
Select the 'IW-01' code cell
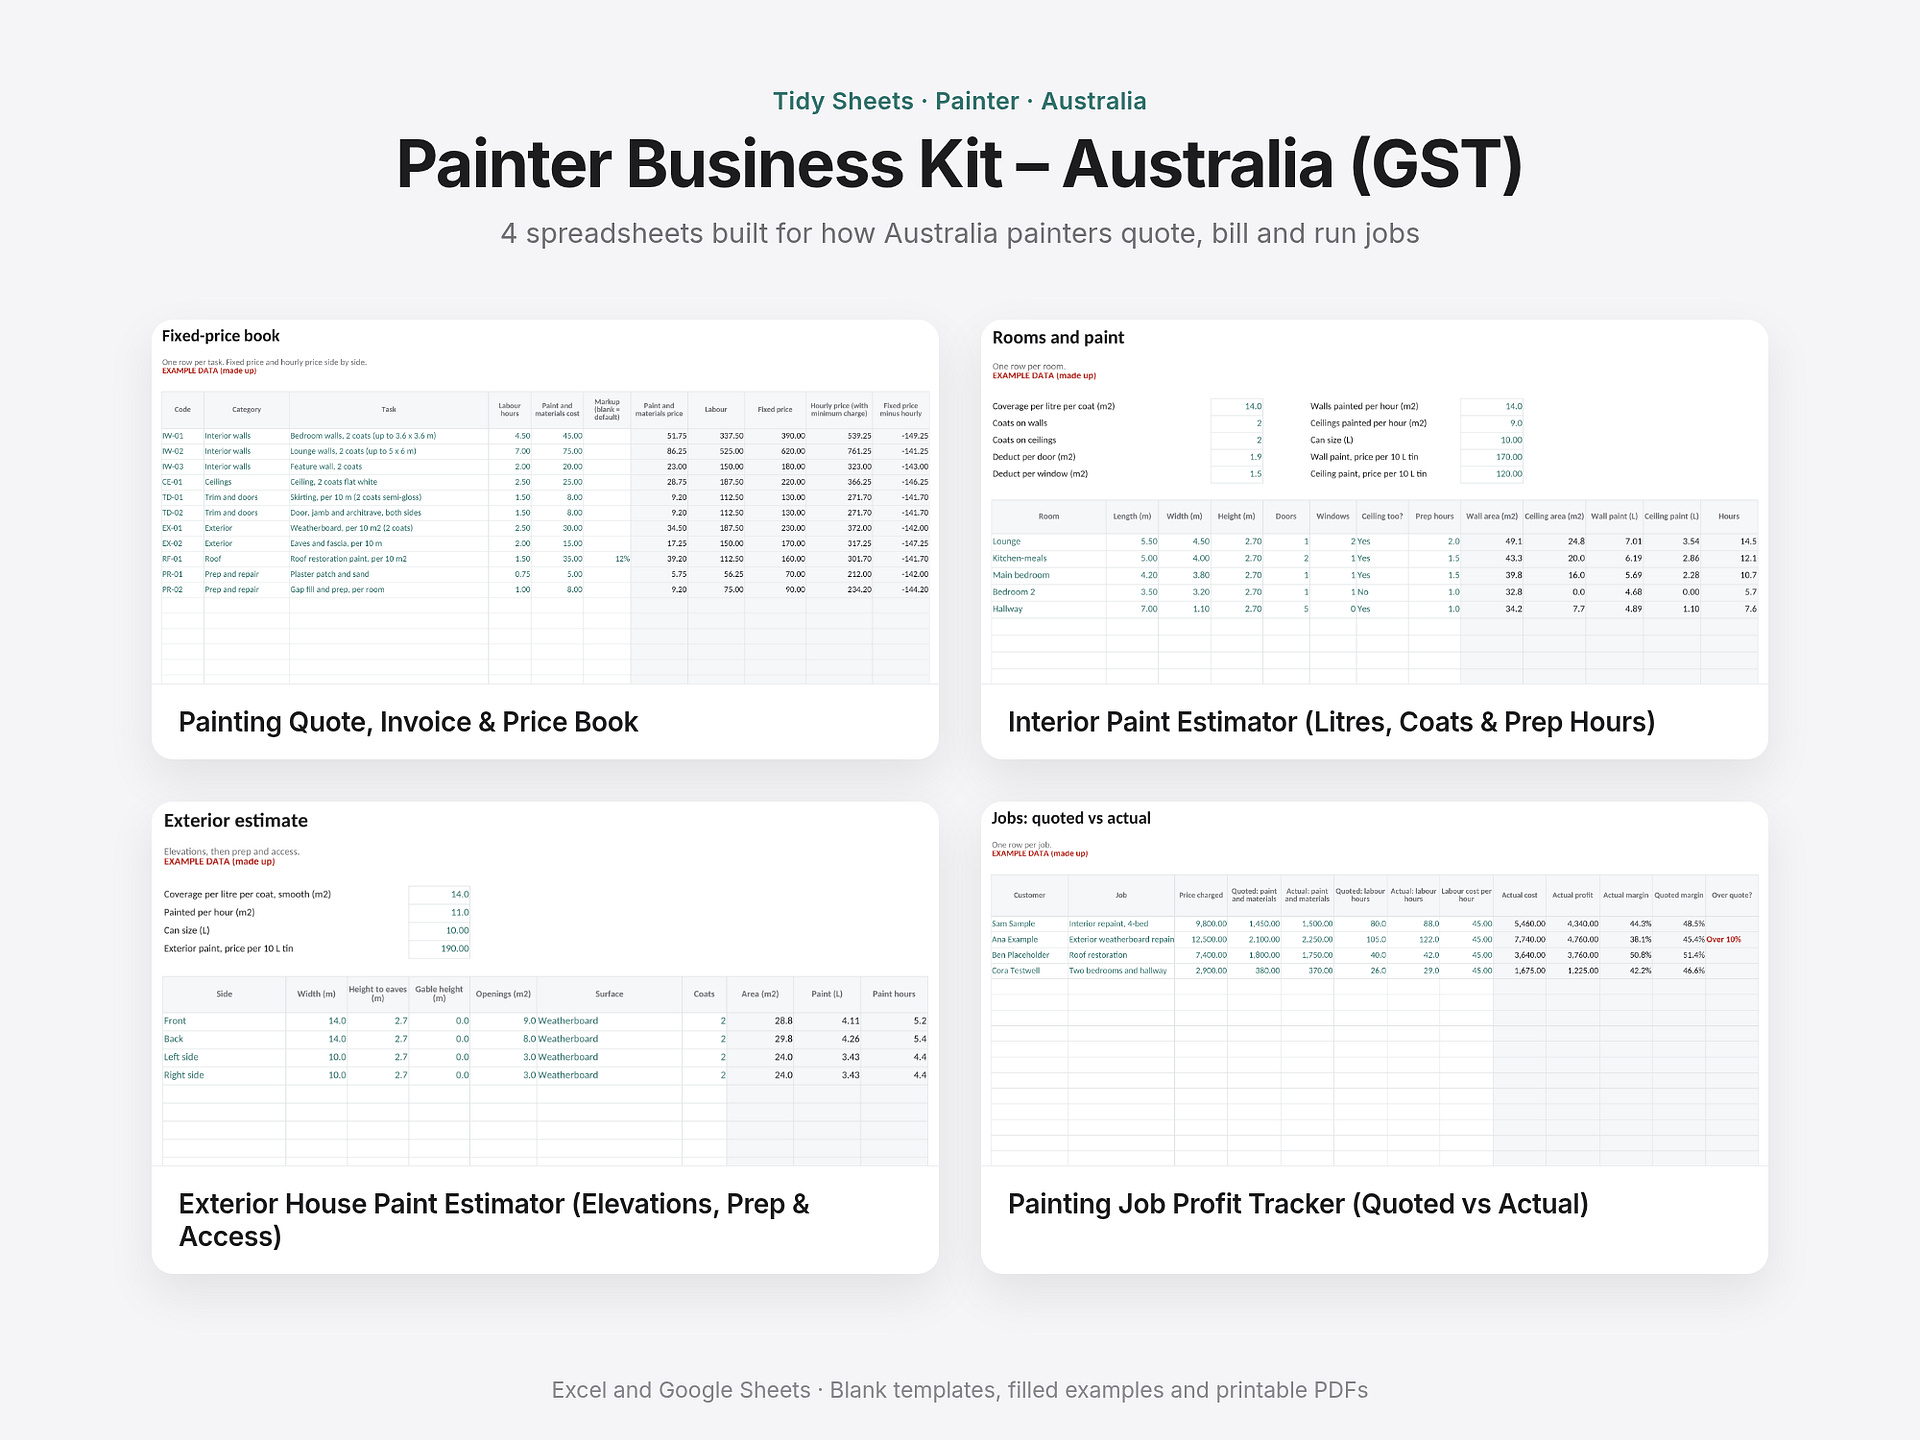pyautogui.click(x=182, y=436)
